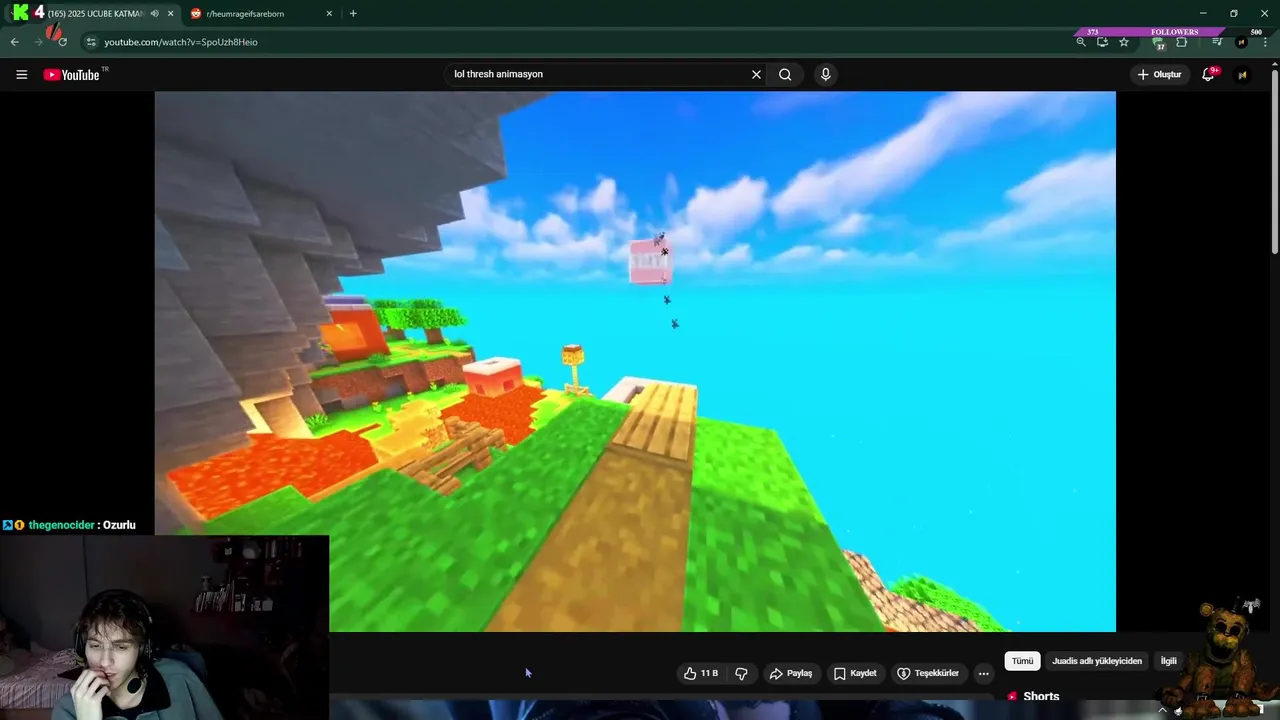Open the YouTube account avatar menu

(x=1242, y=74)
